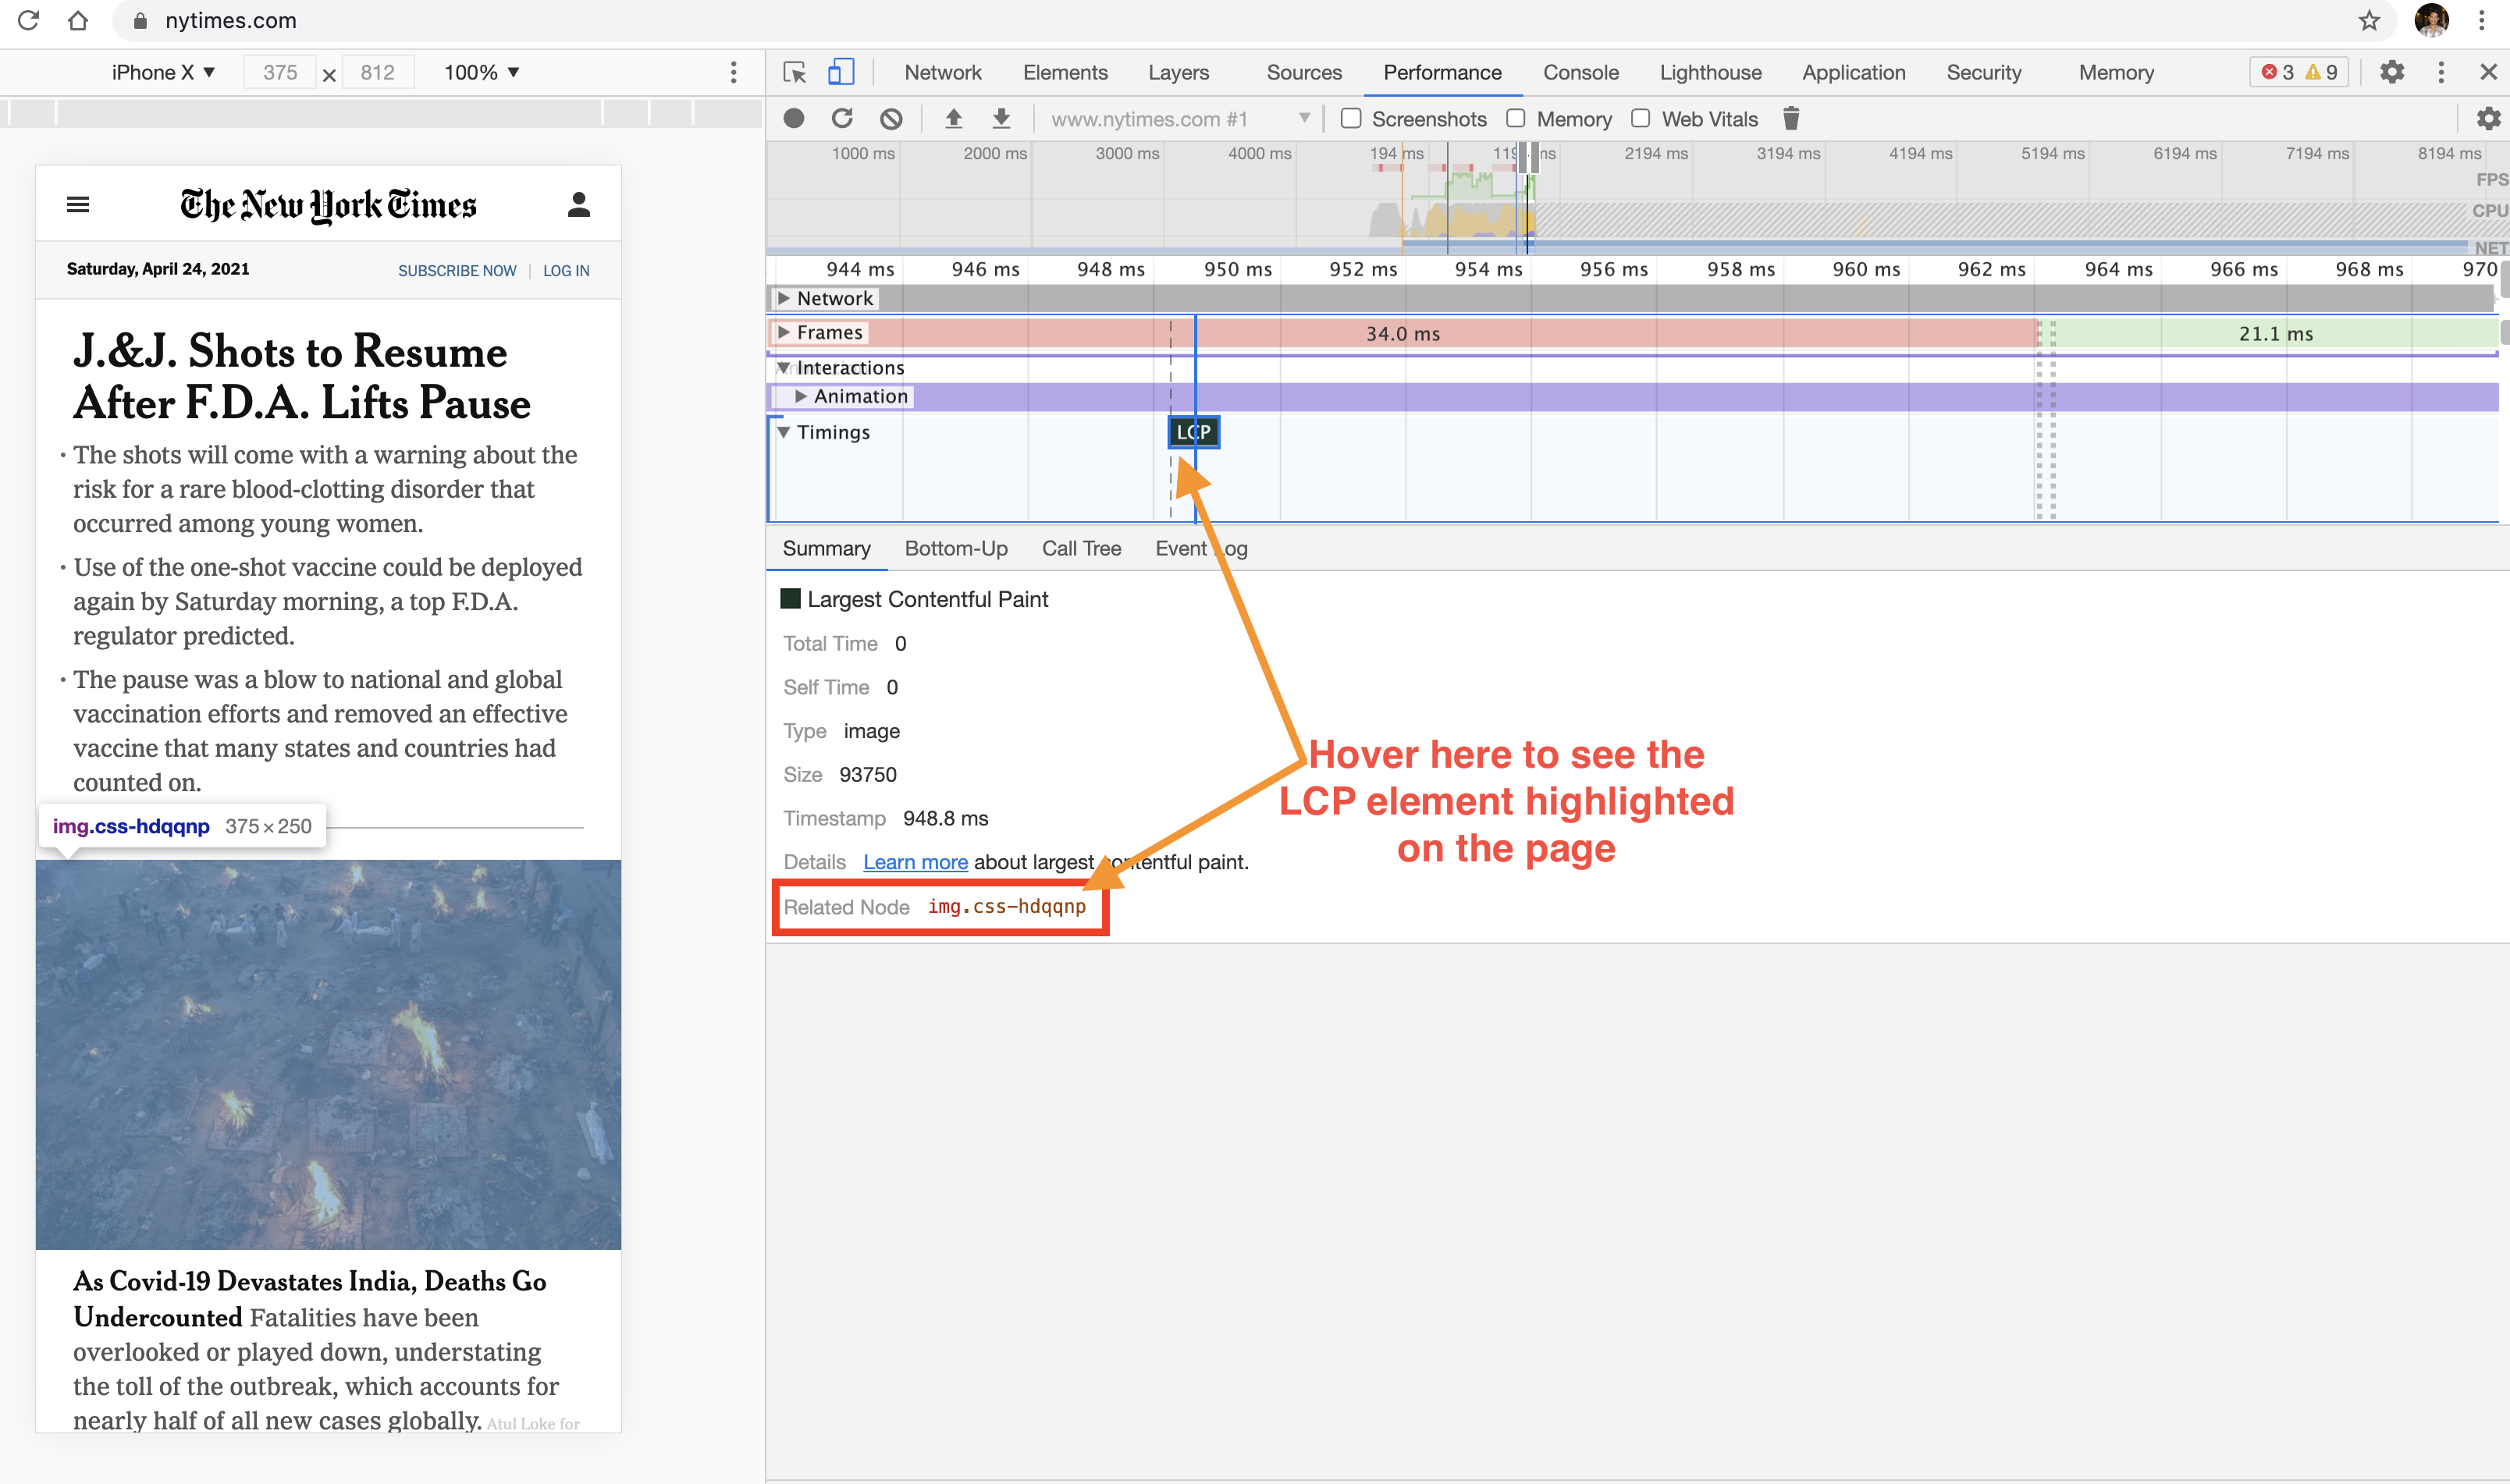Open the 100% zoom dropdown
Screen dimensions: 2510x1484
482,72
